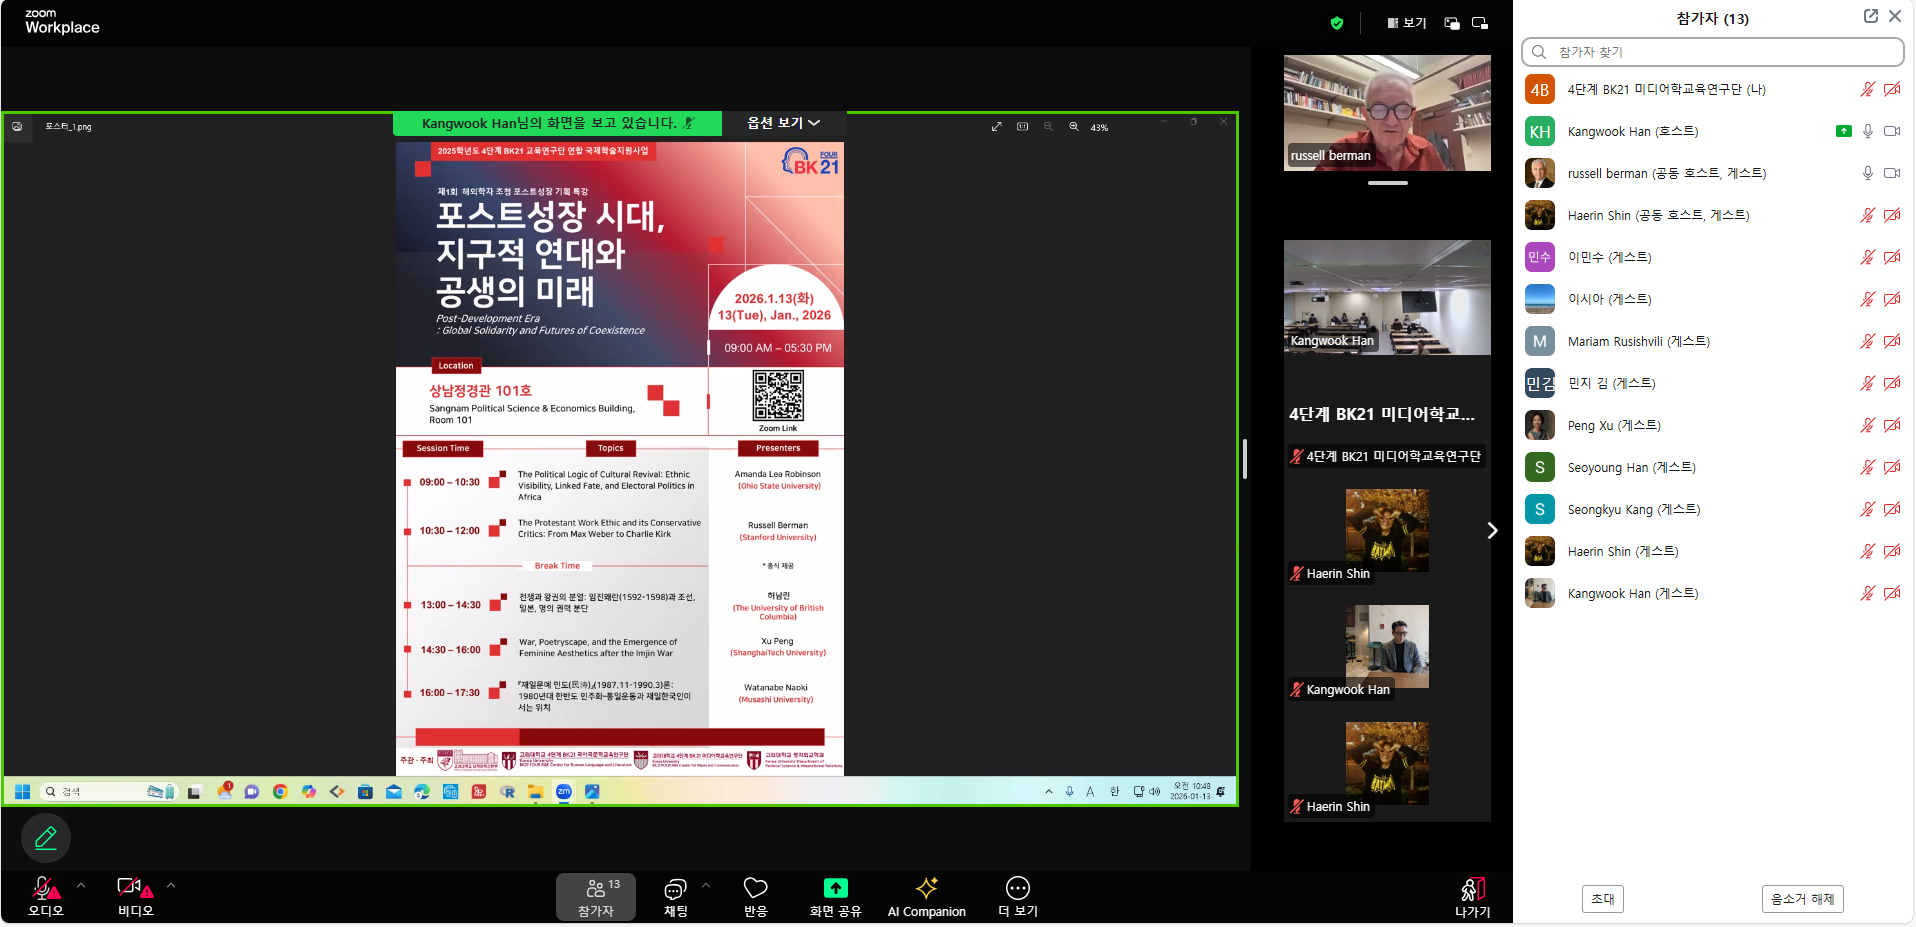
Task: Show next page of video thumbnails
Action: click(1492, 531)
